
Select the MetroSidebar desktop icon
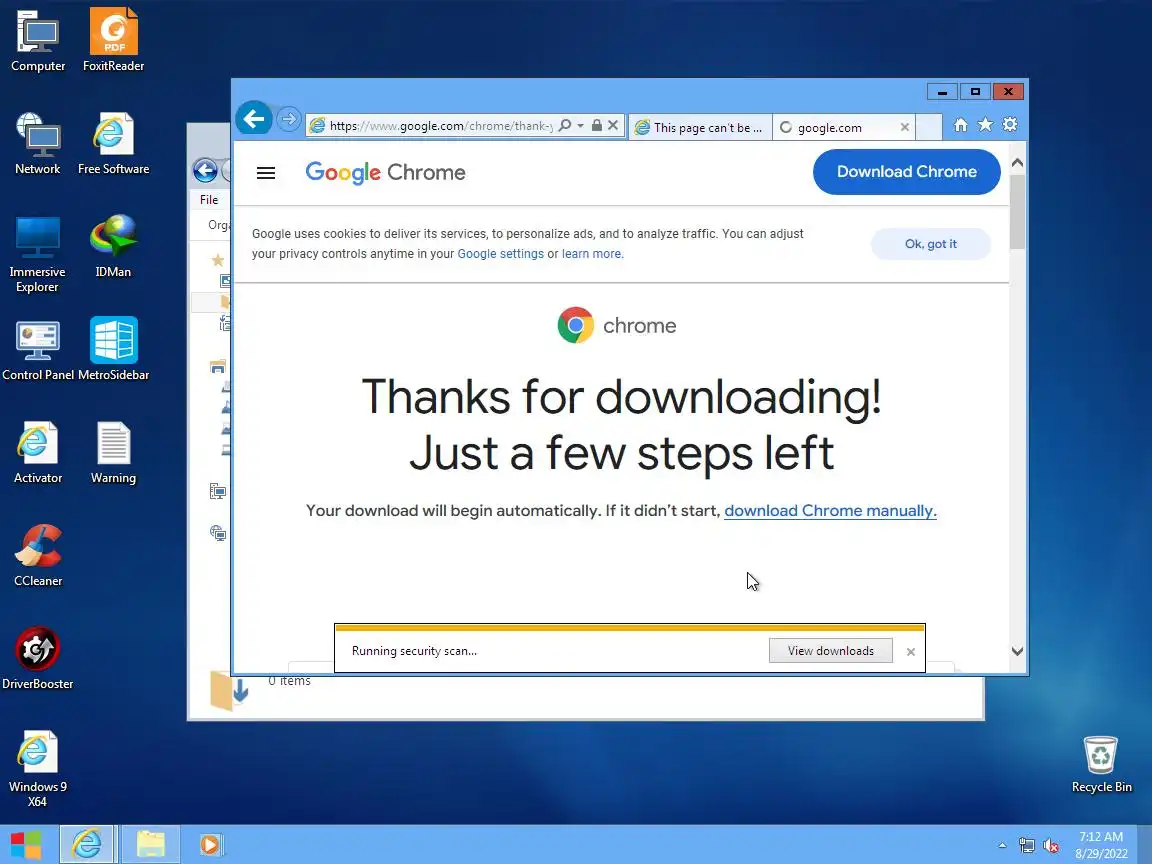(x=113, y=349)
